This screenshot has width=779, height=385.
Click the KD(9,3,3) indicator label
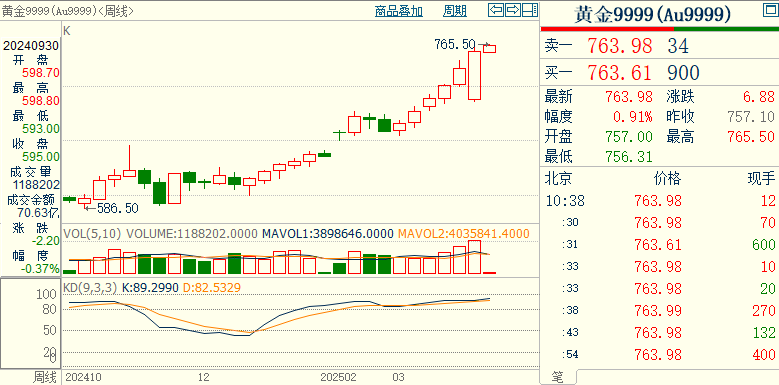(x=89, y=287)
